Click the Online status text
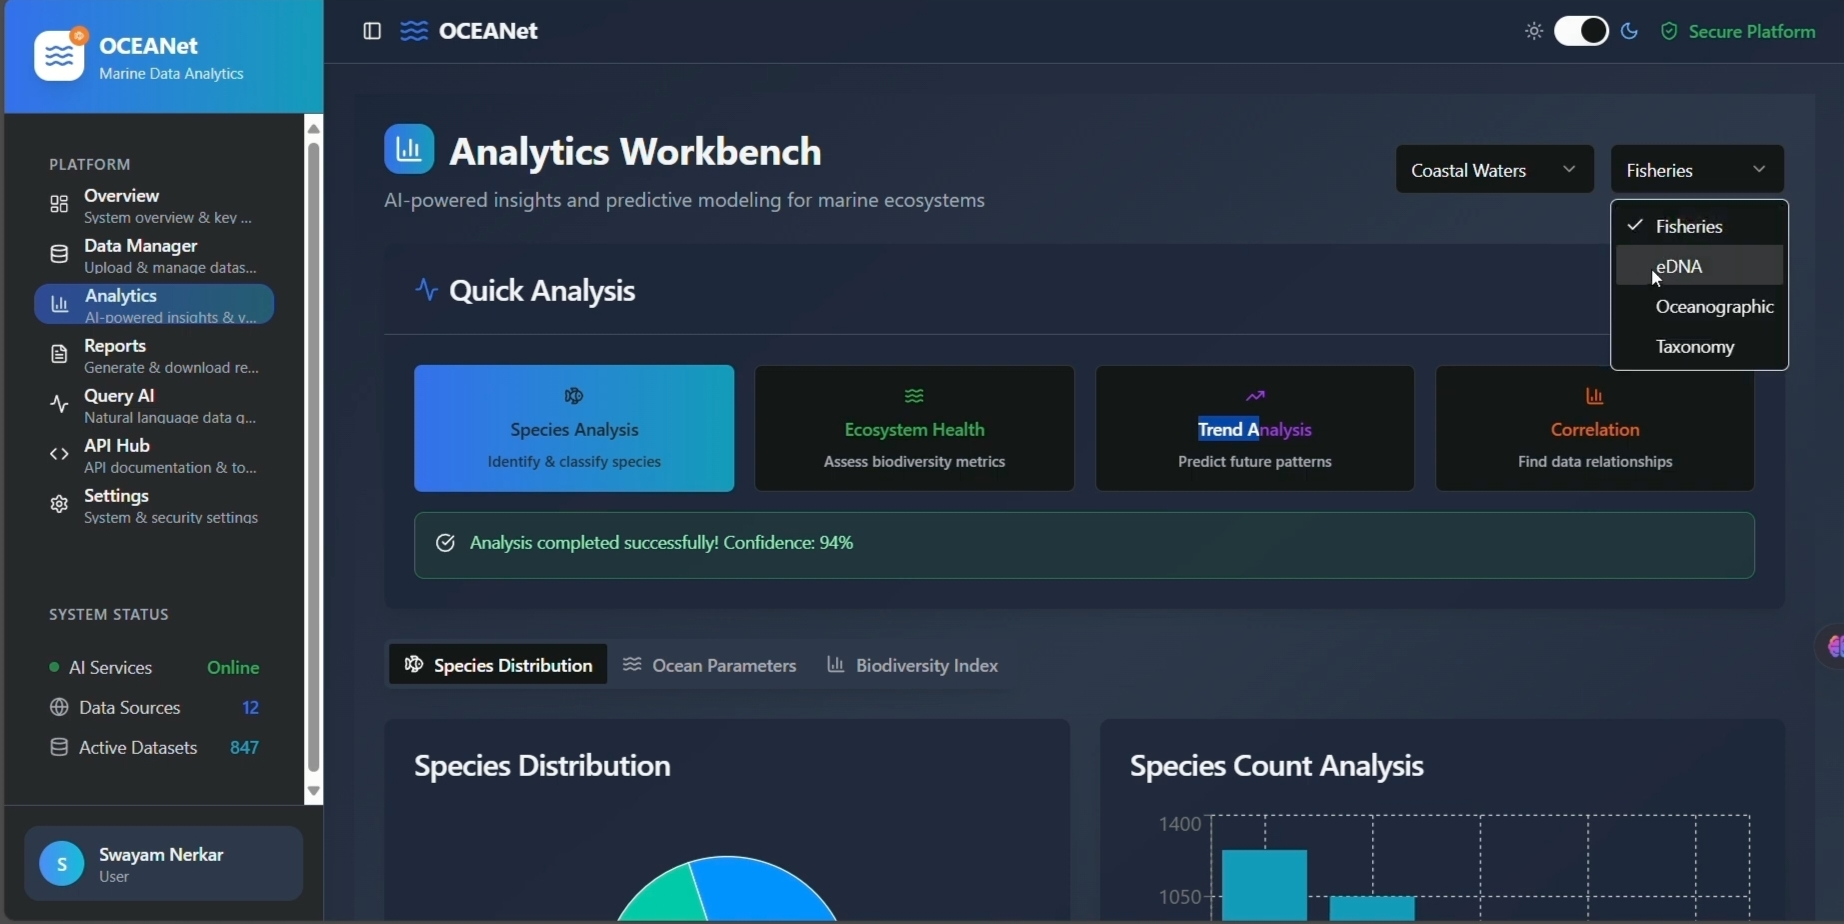Image resolution: width=1844 pixels, height=924 pixels. pos(233,667)
